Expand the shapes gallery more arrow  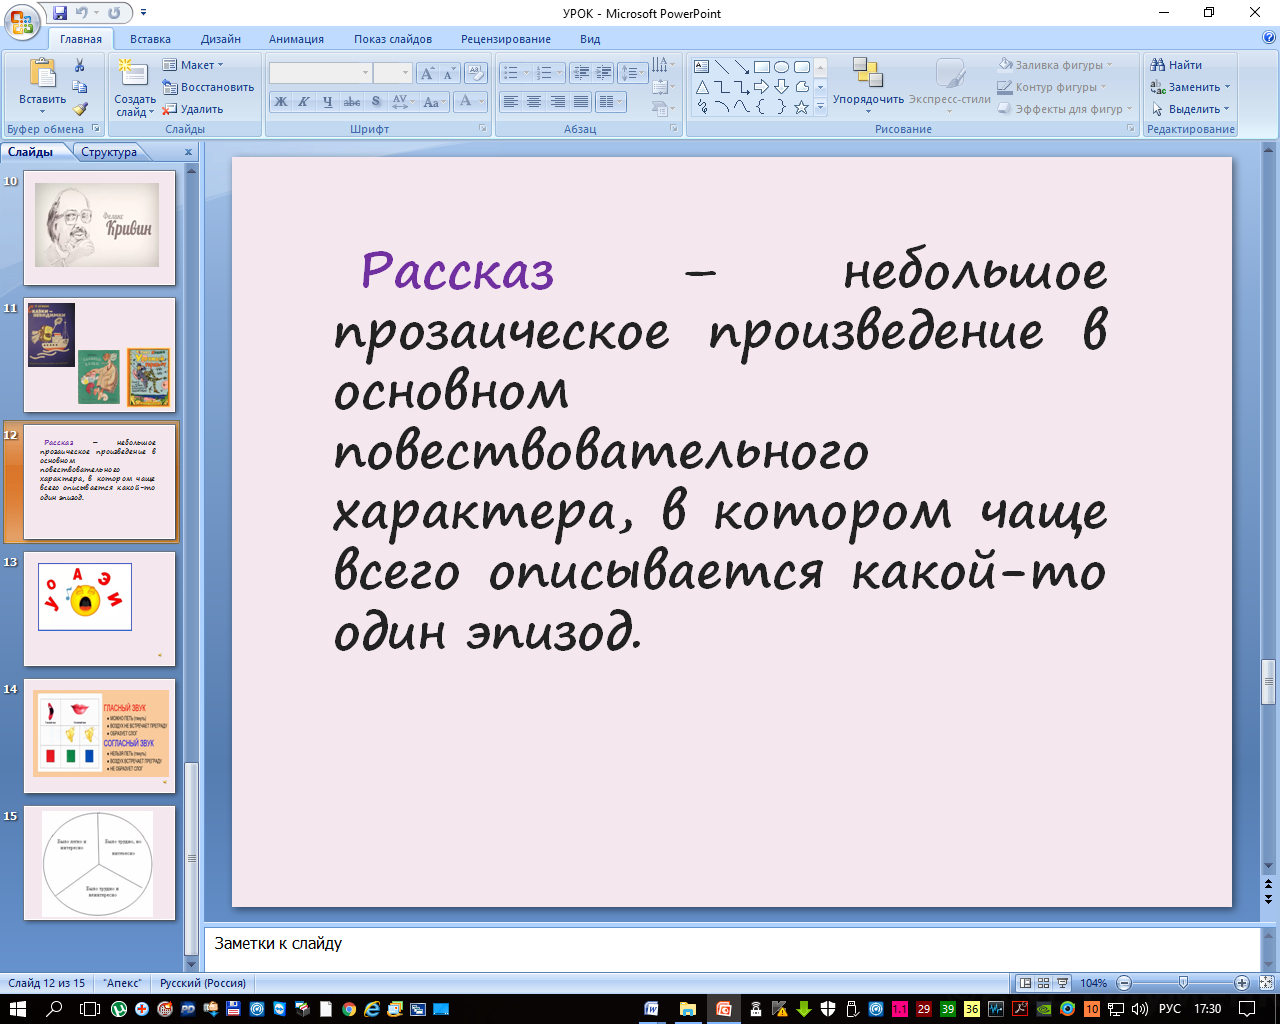click(820, 107)
